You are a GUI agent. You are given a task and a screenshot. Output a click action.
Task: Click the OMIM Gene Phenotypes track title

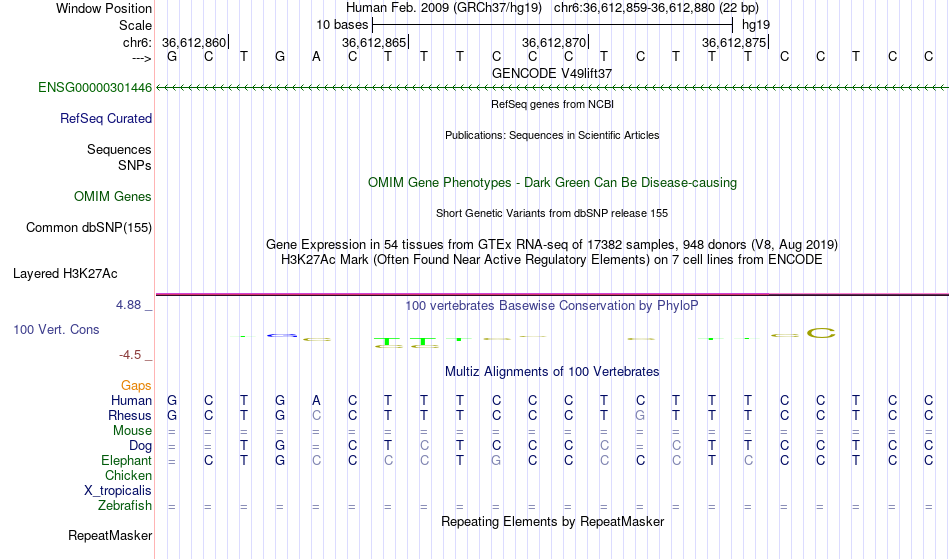552,182
